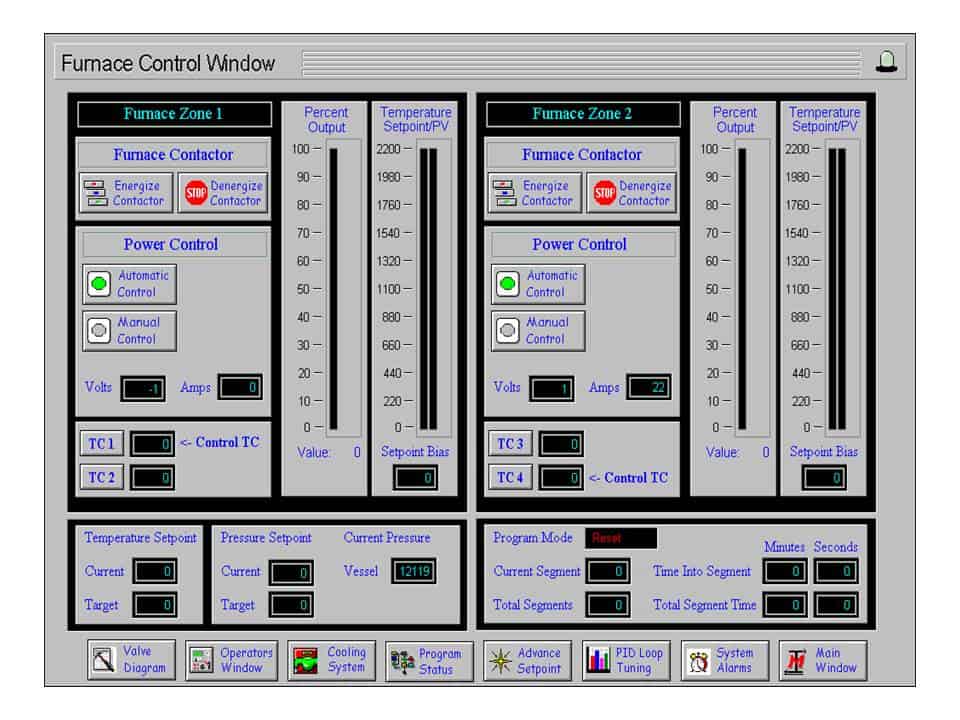Click the Zone 1 Setpoint Bias field
Viewport: 960px width, 720px height.
click(415, 478)
